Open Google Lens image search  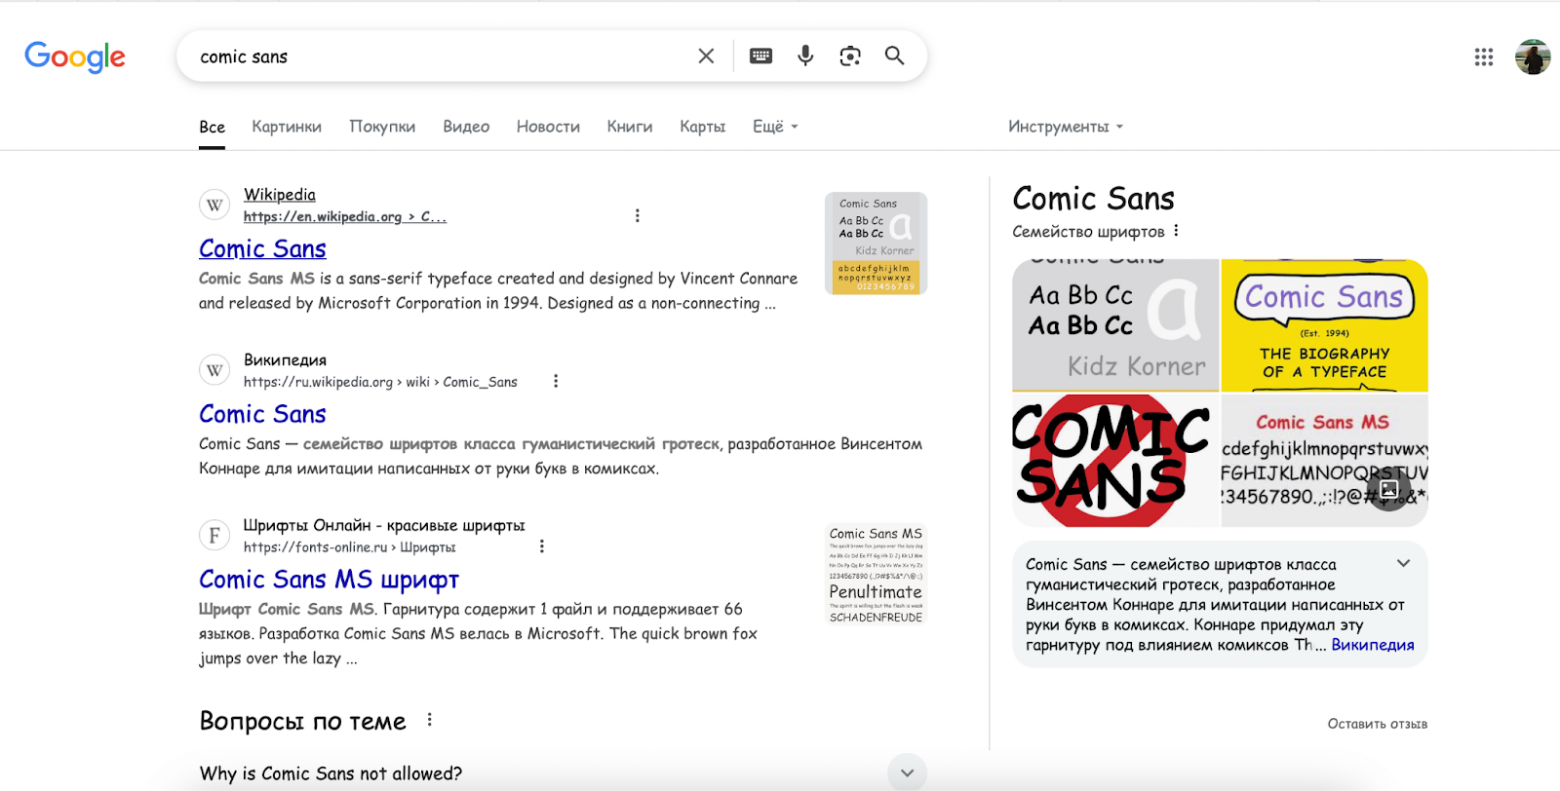click(x=851, y=56)
